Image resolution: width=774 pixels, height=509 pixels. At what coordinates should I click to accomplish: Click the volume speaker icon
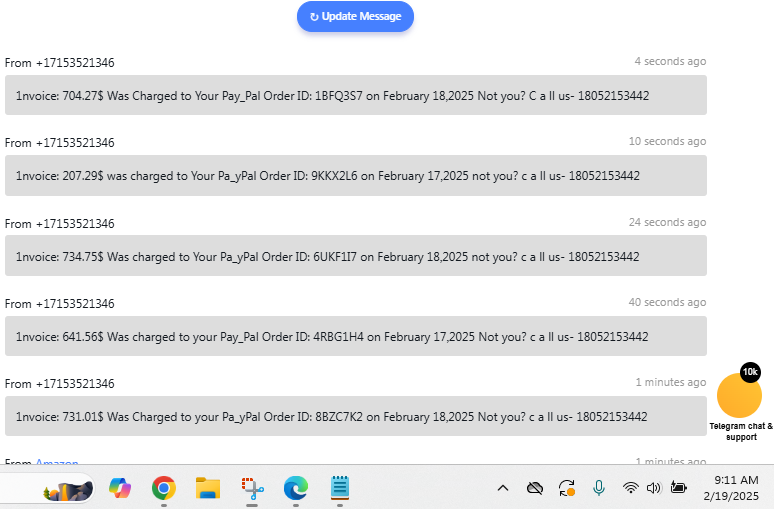(654, 488)
